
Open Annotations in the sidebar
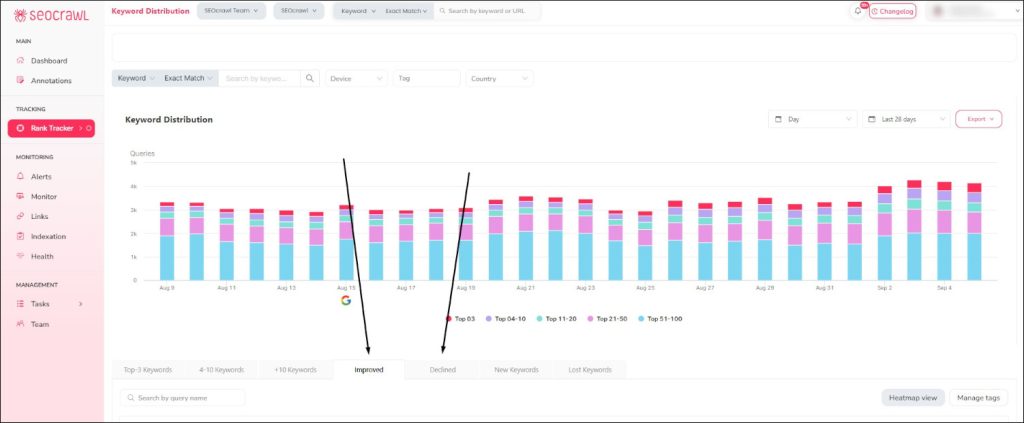click(52, 81)
